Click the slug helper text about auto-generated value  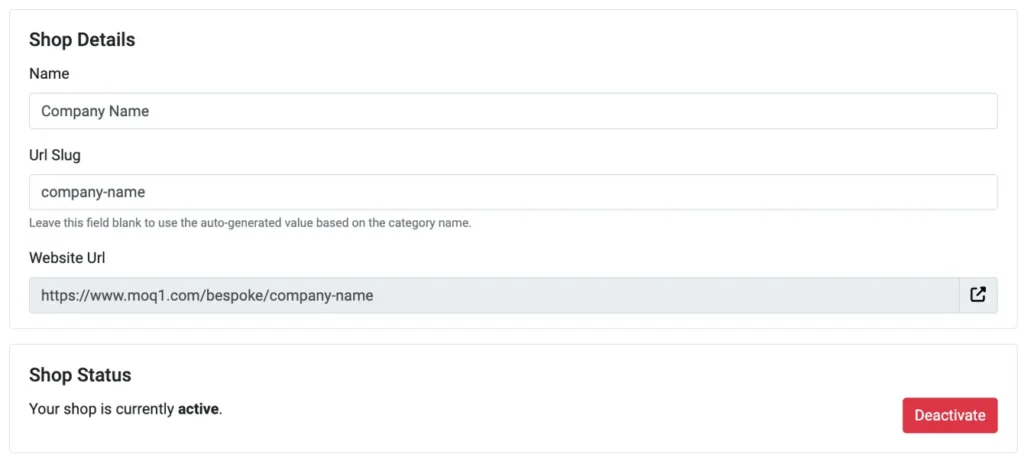[250, 223]
